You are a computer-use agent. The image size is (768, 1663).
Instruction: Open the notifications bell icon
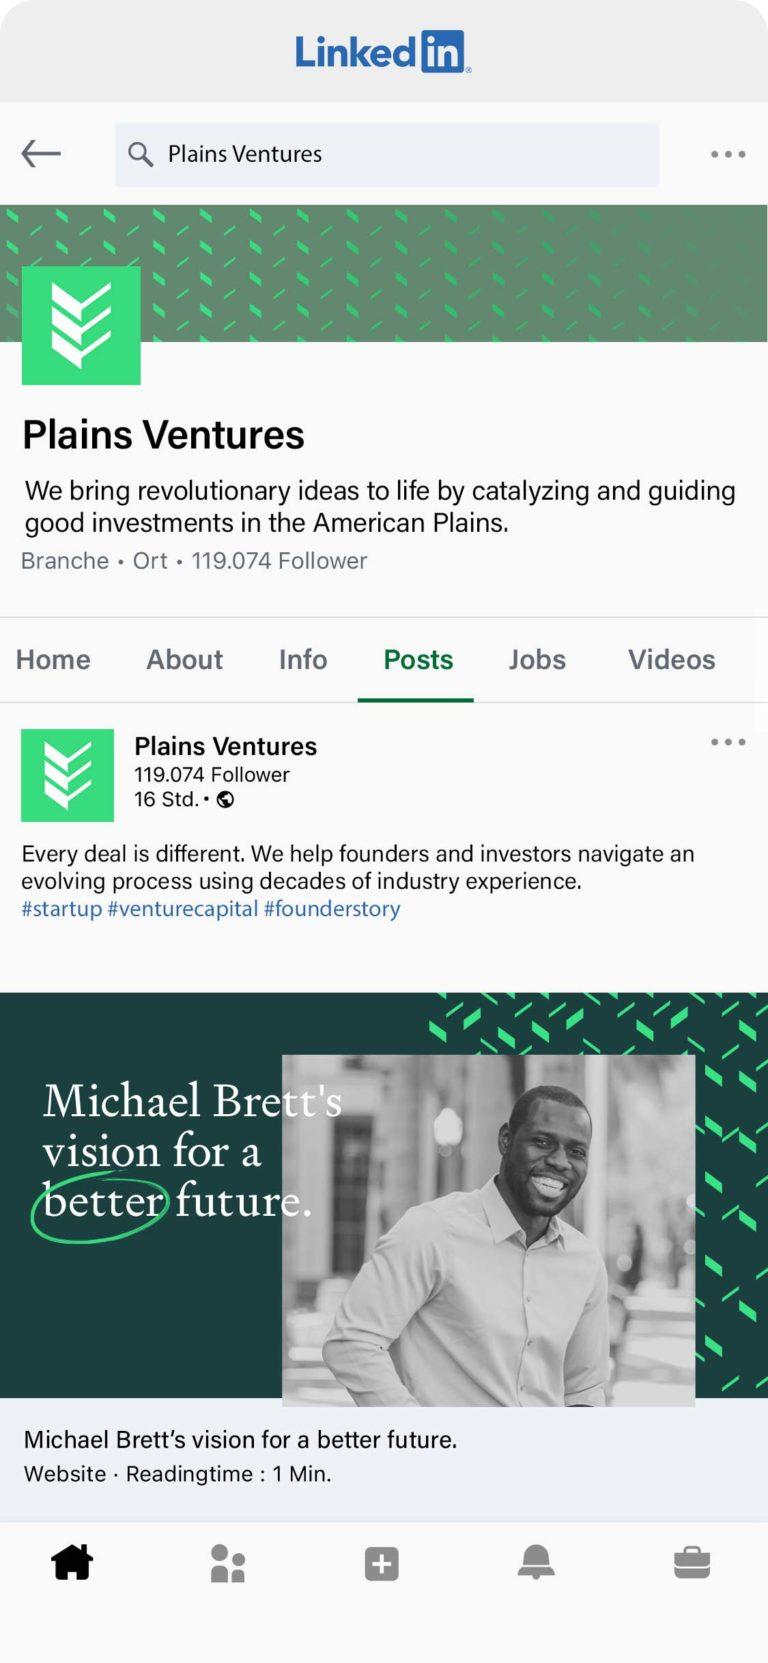[x=536, y=1562]
